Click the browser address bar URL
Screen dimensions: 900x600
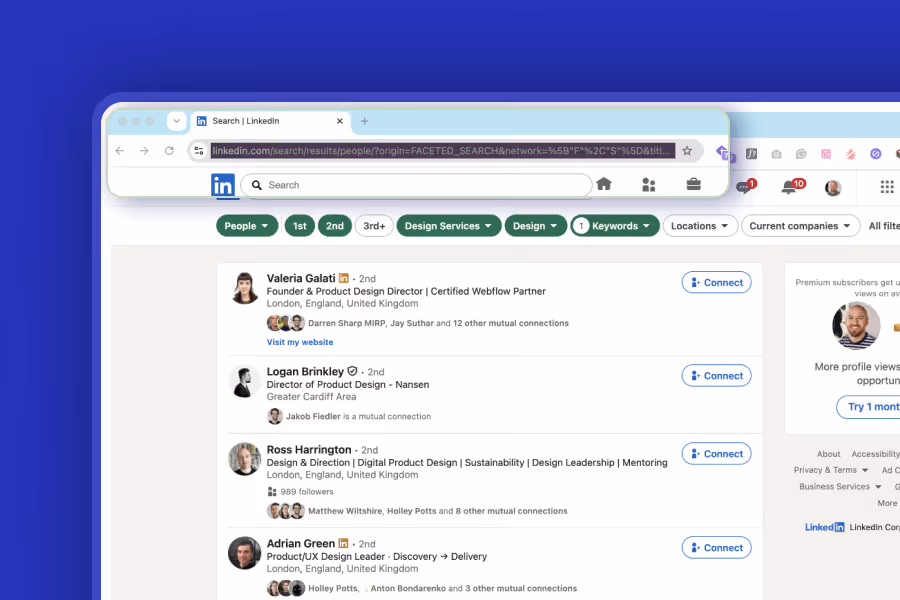click(443, 151)
